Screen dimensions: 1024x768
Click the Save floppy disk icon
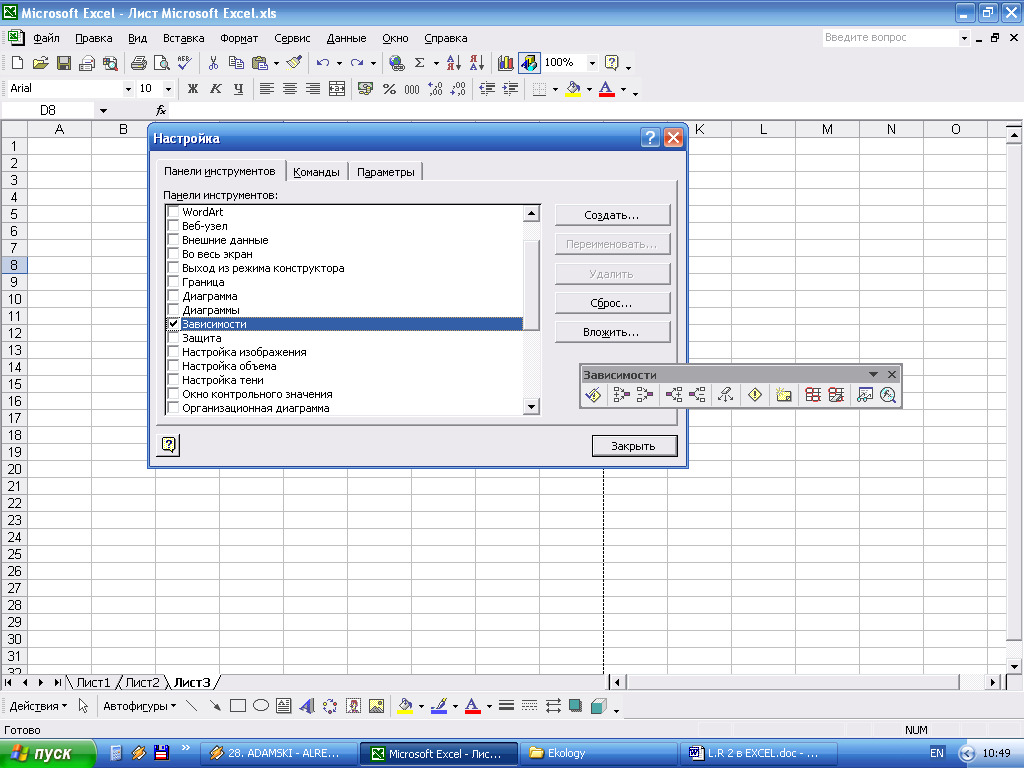pyautogui.click(x=63, y=63)
